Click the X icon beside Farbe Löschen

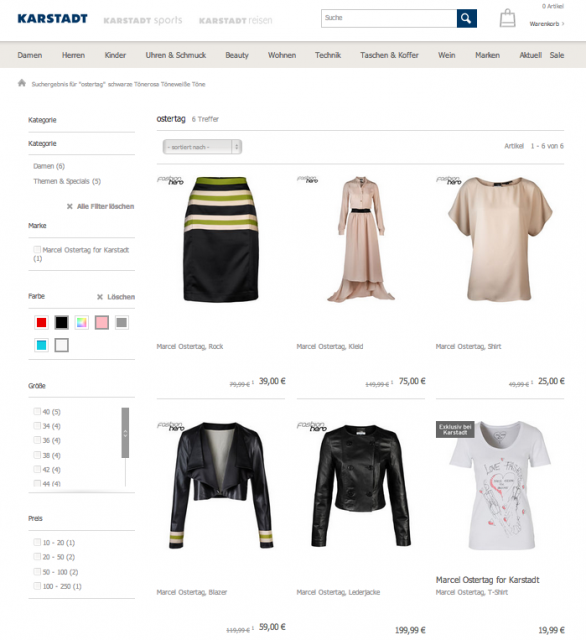click(100, 297)
